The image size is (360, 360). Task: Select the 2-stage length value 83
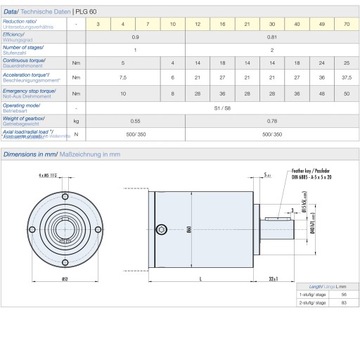344,303
